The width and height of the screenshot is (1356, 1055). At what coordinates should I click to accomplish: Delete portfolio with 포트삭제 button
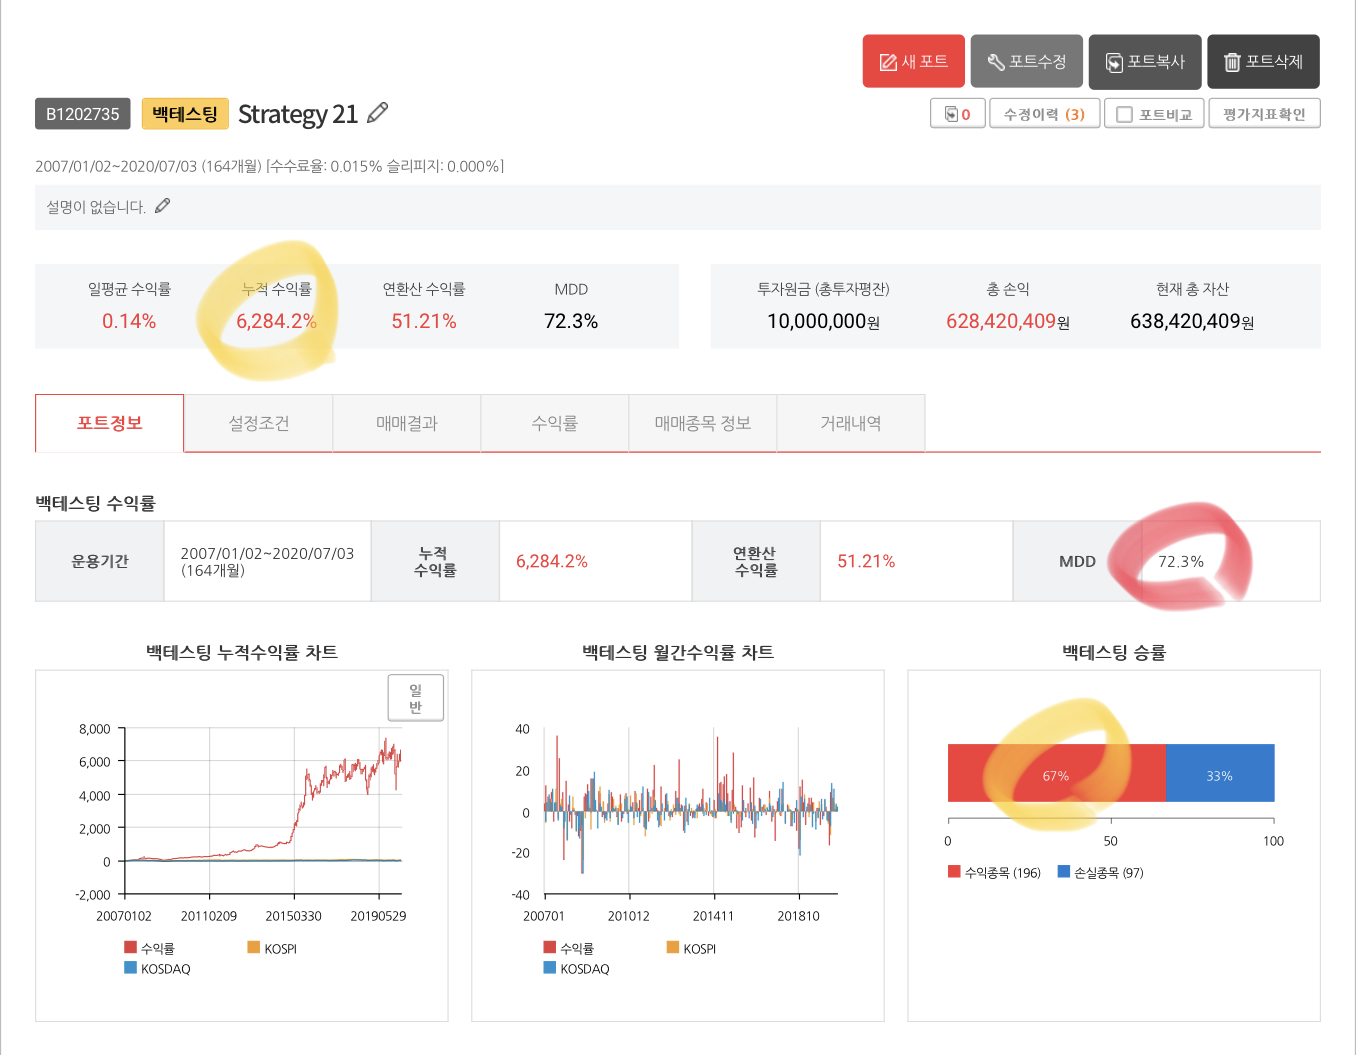pyautogui.click(x=1263, y=61)
